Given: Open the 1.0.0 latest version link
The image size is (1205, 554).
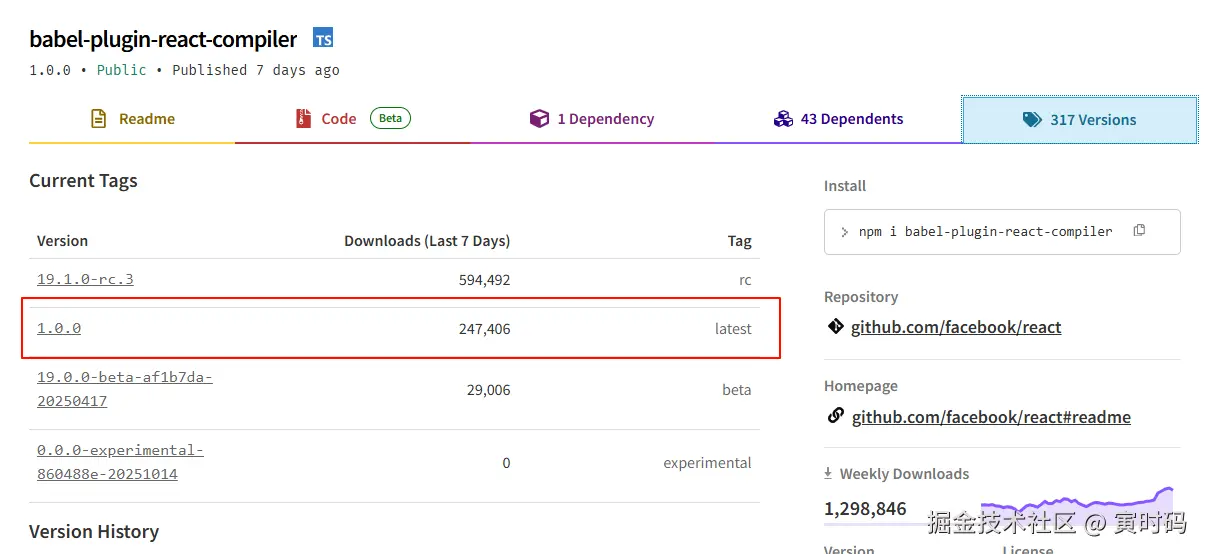Looking at the screenshot, I should (59, 328).
